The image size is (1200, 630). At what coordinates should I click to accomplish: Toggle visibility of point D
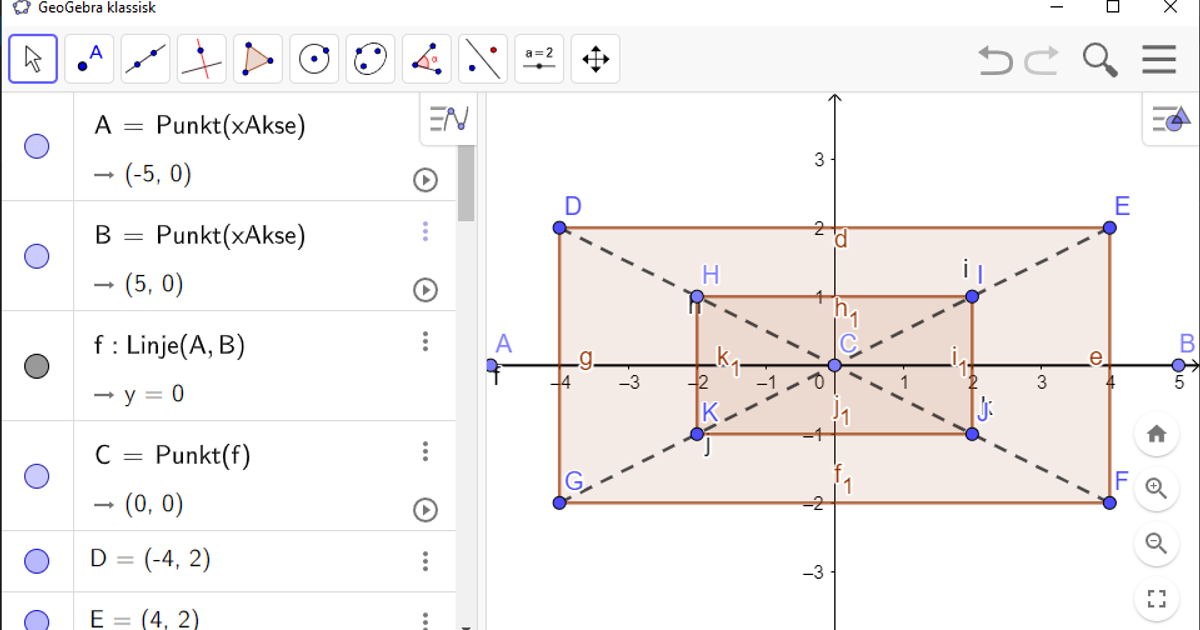point(37,560)
